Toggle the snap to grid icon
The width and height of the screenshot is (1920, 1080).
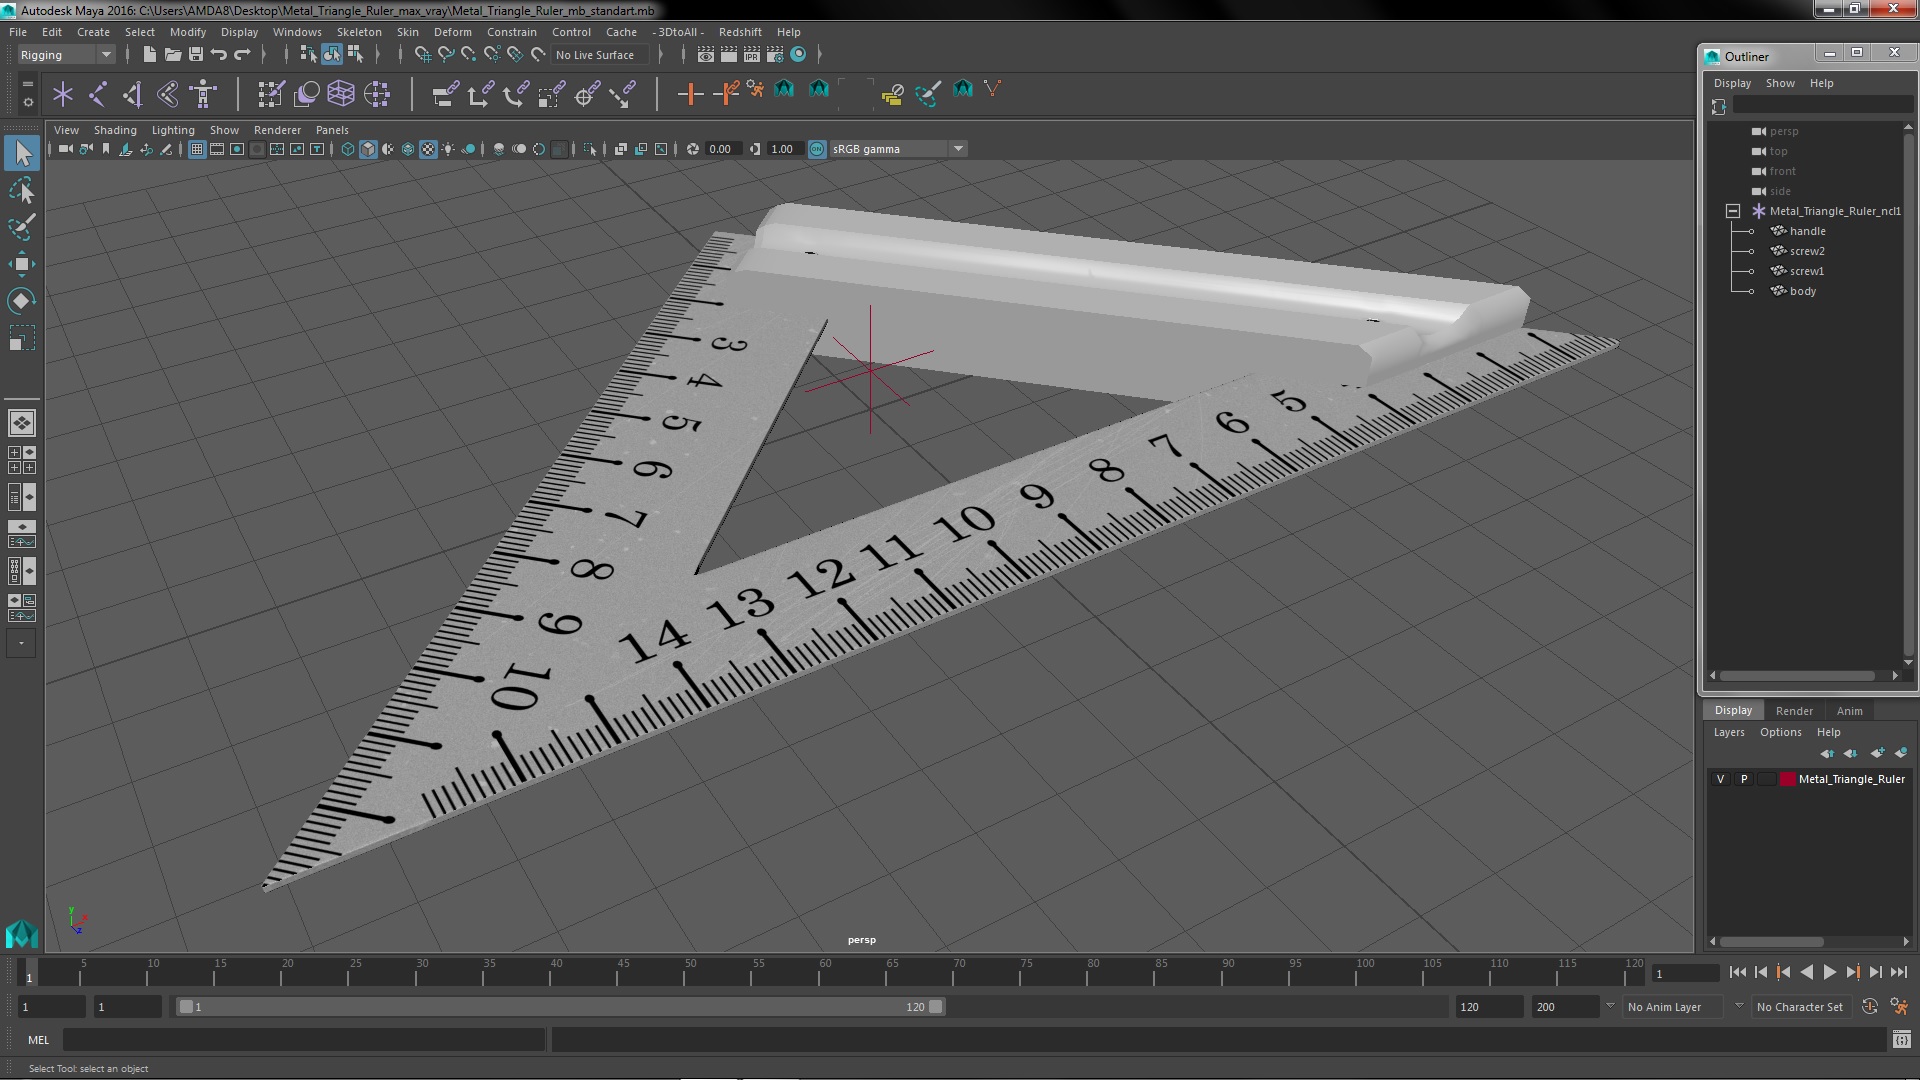(x=421, y=54)
